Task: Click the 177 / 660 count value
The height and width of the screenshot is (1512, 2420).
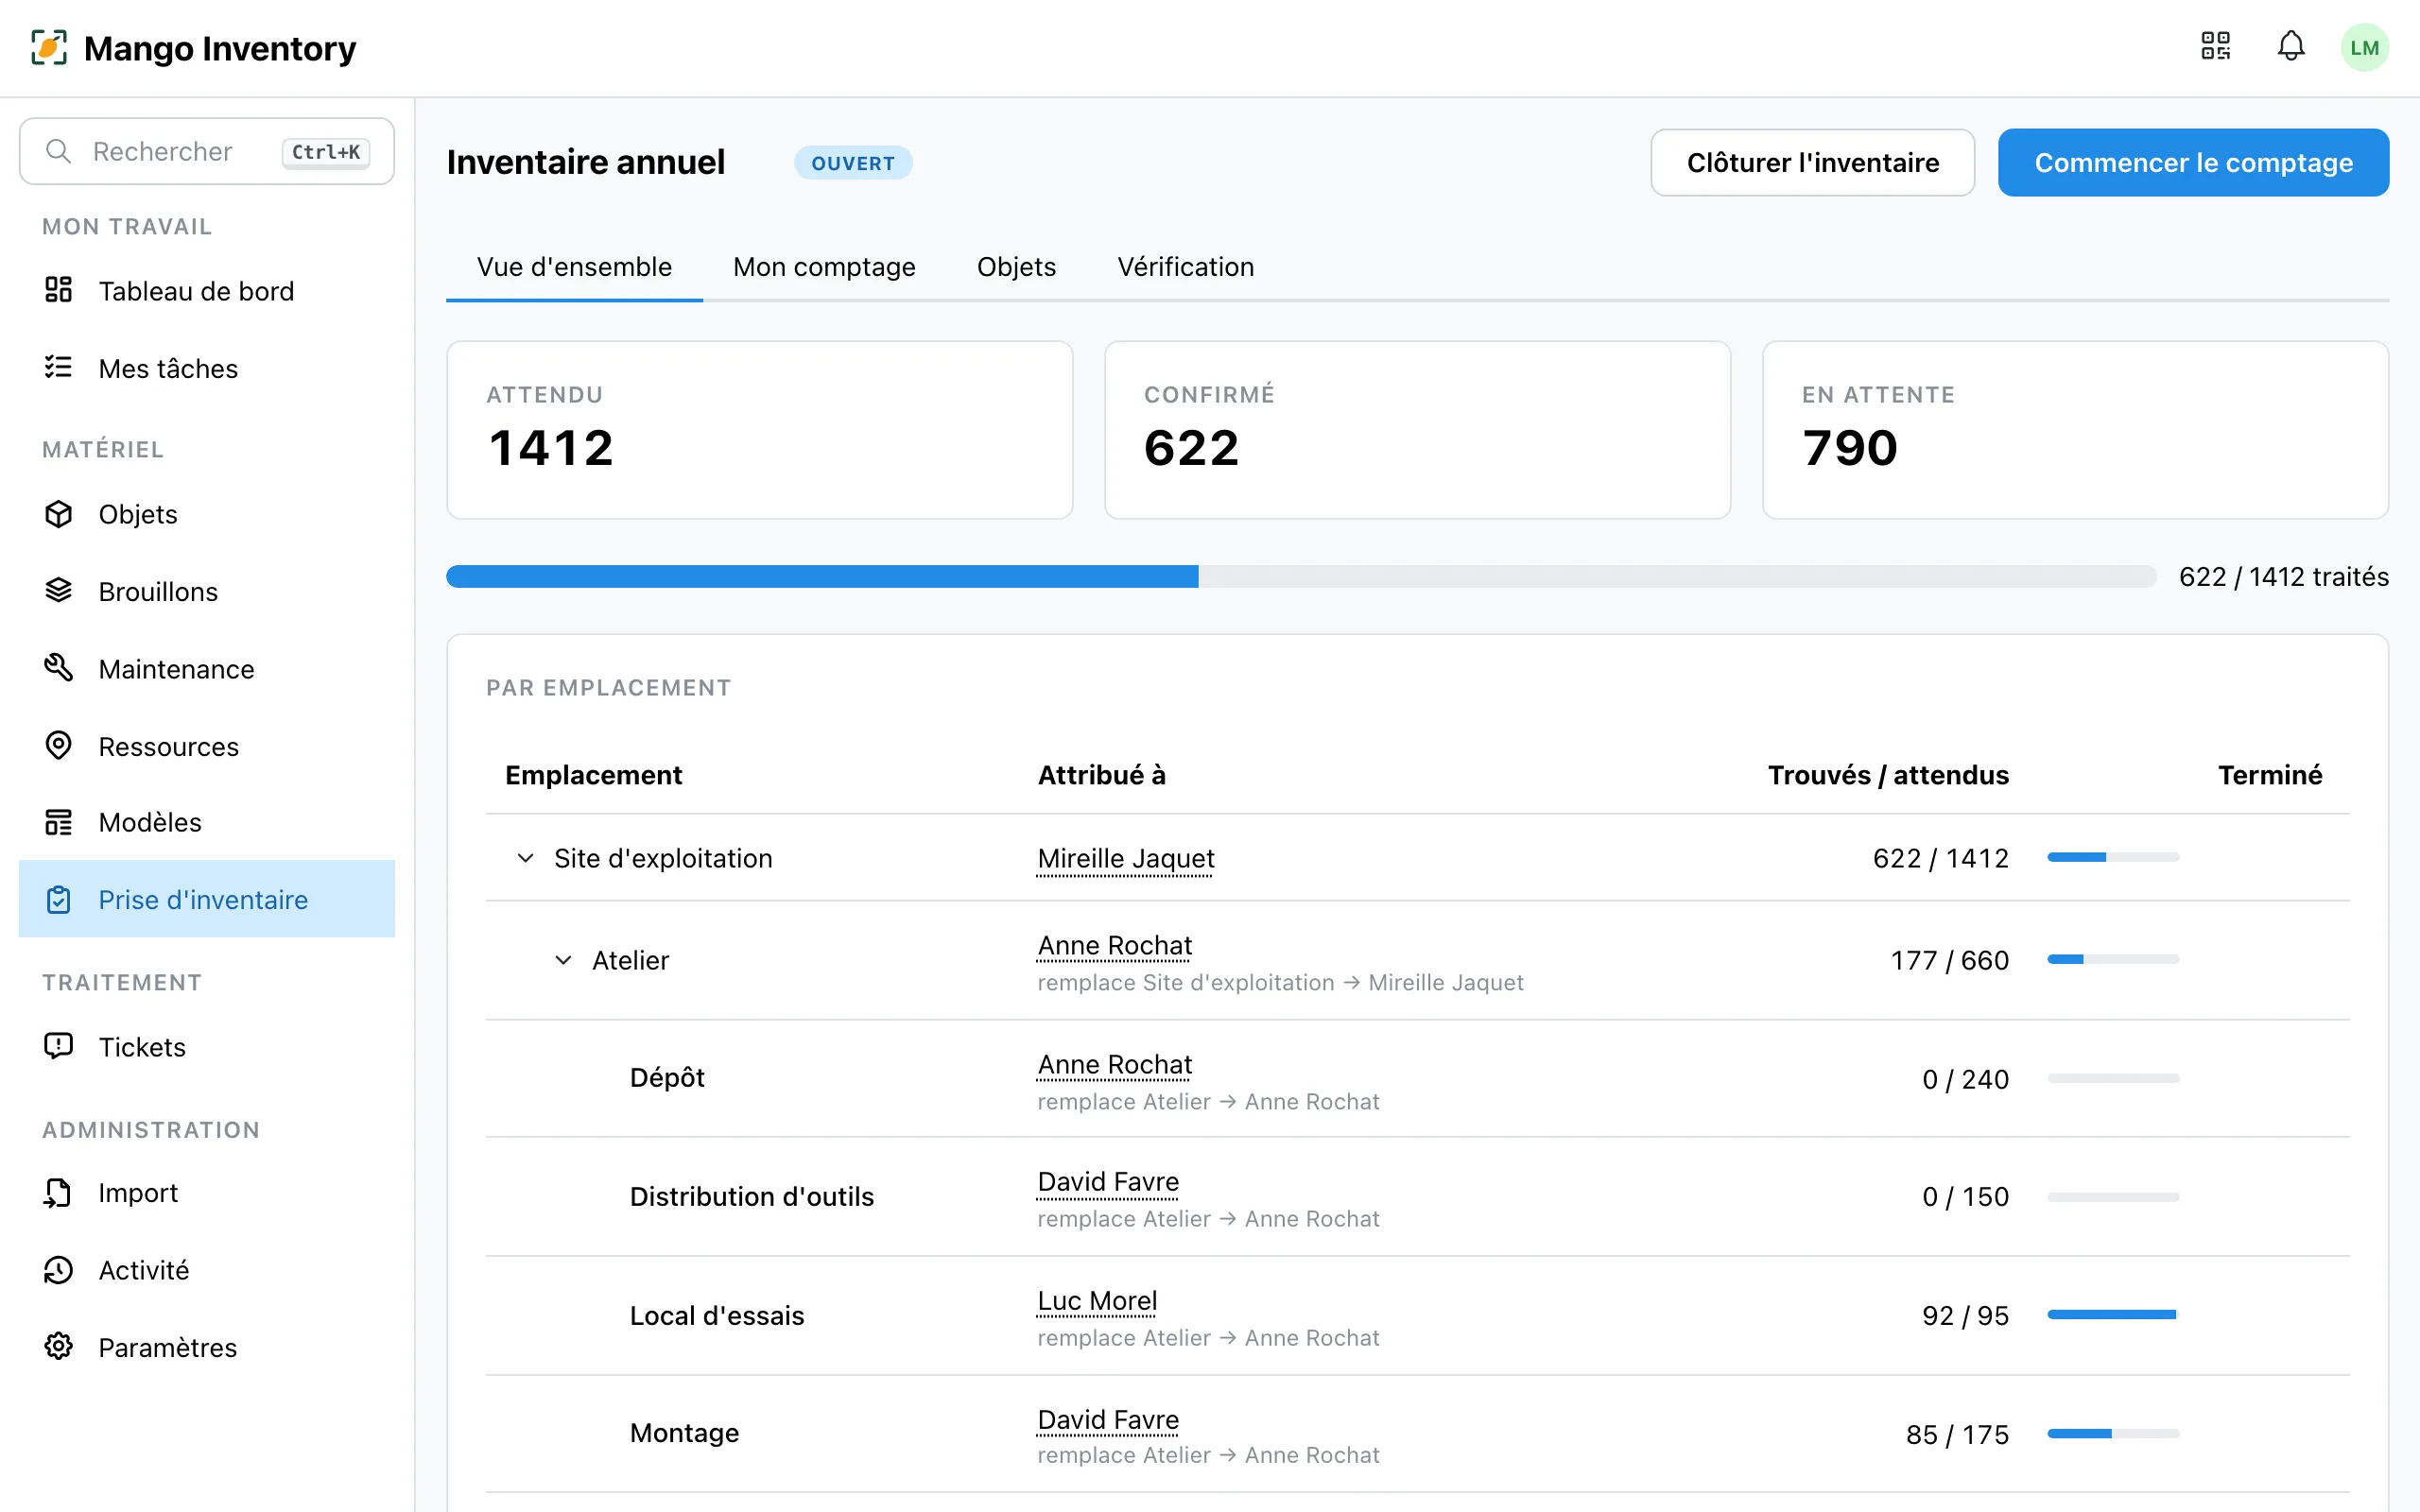Action: 1949,960
